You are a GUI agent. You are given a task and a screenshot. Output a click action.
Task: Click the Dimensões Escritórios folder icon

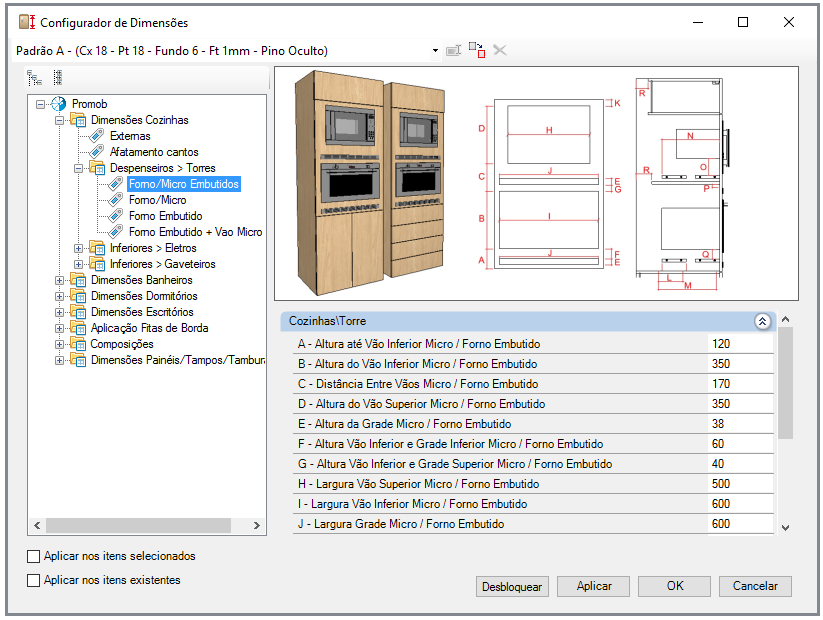(x=78, y=312)
